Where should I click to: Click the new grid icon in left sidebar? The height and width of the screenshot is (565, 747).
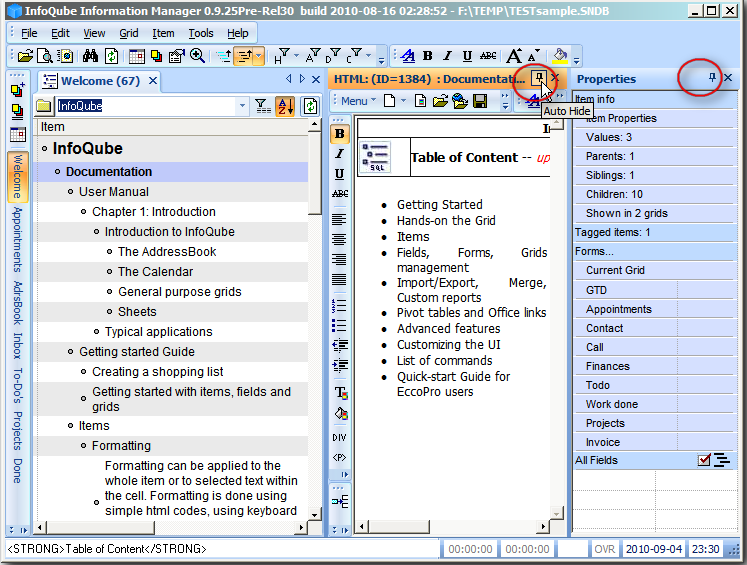18,90
